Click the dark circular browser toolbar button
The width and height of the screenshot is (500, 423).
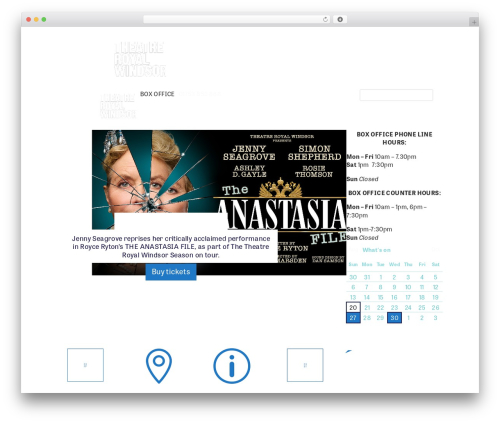click(340, 20)
